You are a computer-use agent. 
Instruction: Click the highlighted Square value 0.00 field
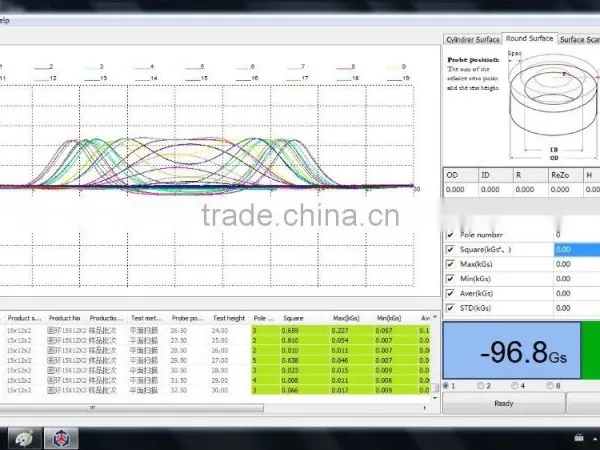point(577,249)
